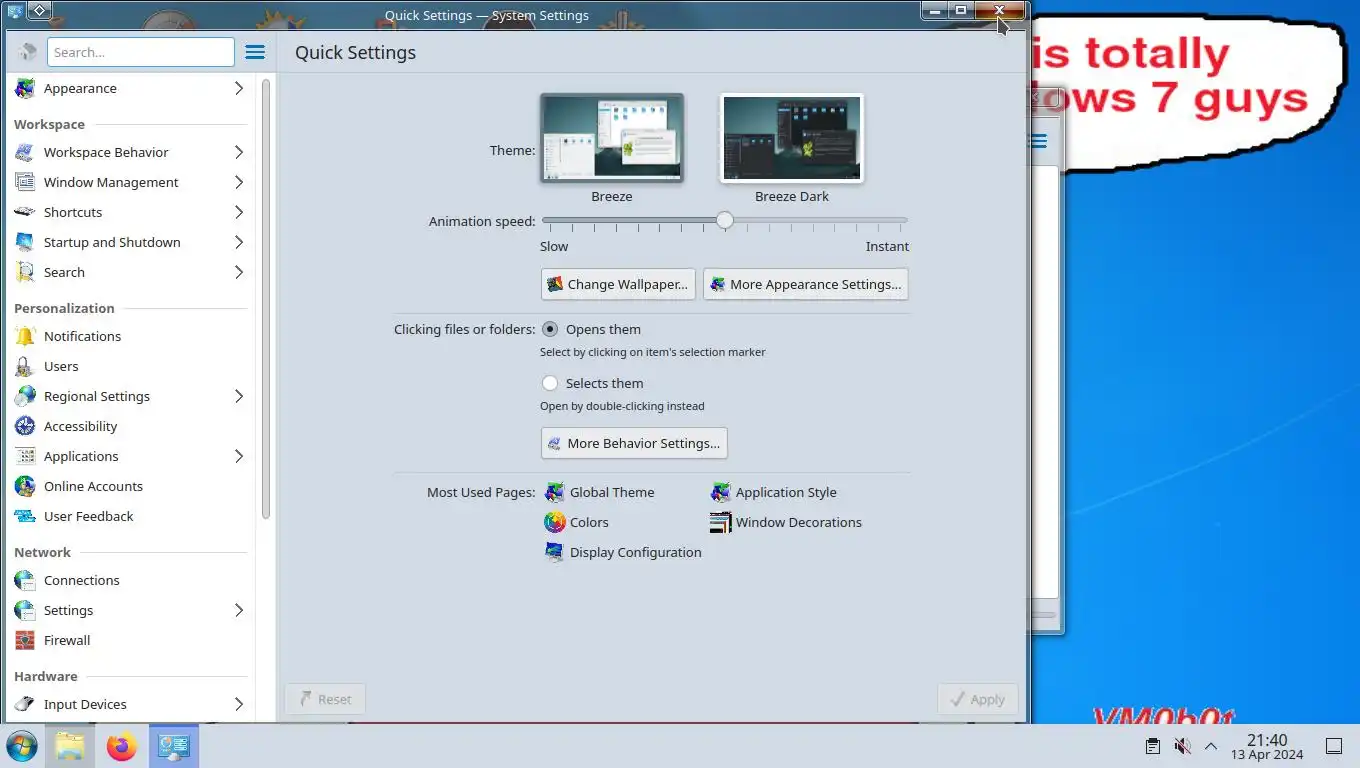The width and height of the screenshot is (1360, 768).
Task: Select the 'Opens them' radio option
Action: (x=550, y=329)
